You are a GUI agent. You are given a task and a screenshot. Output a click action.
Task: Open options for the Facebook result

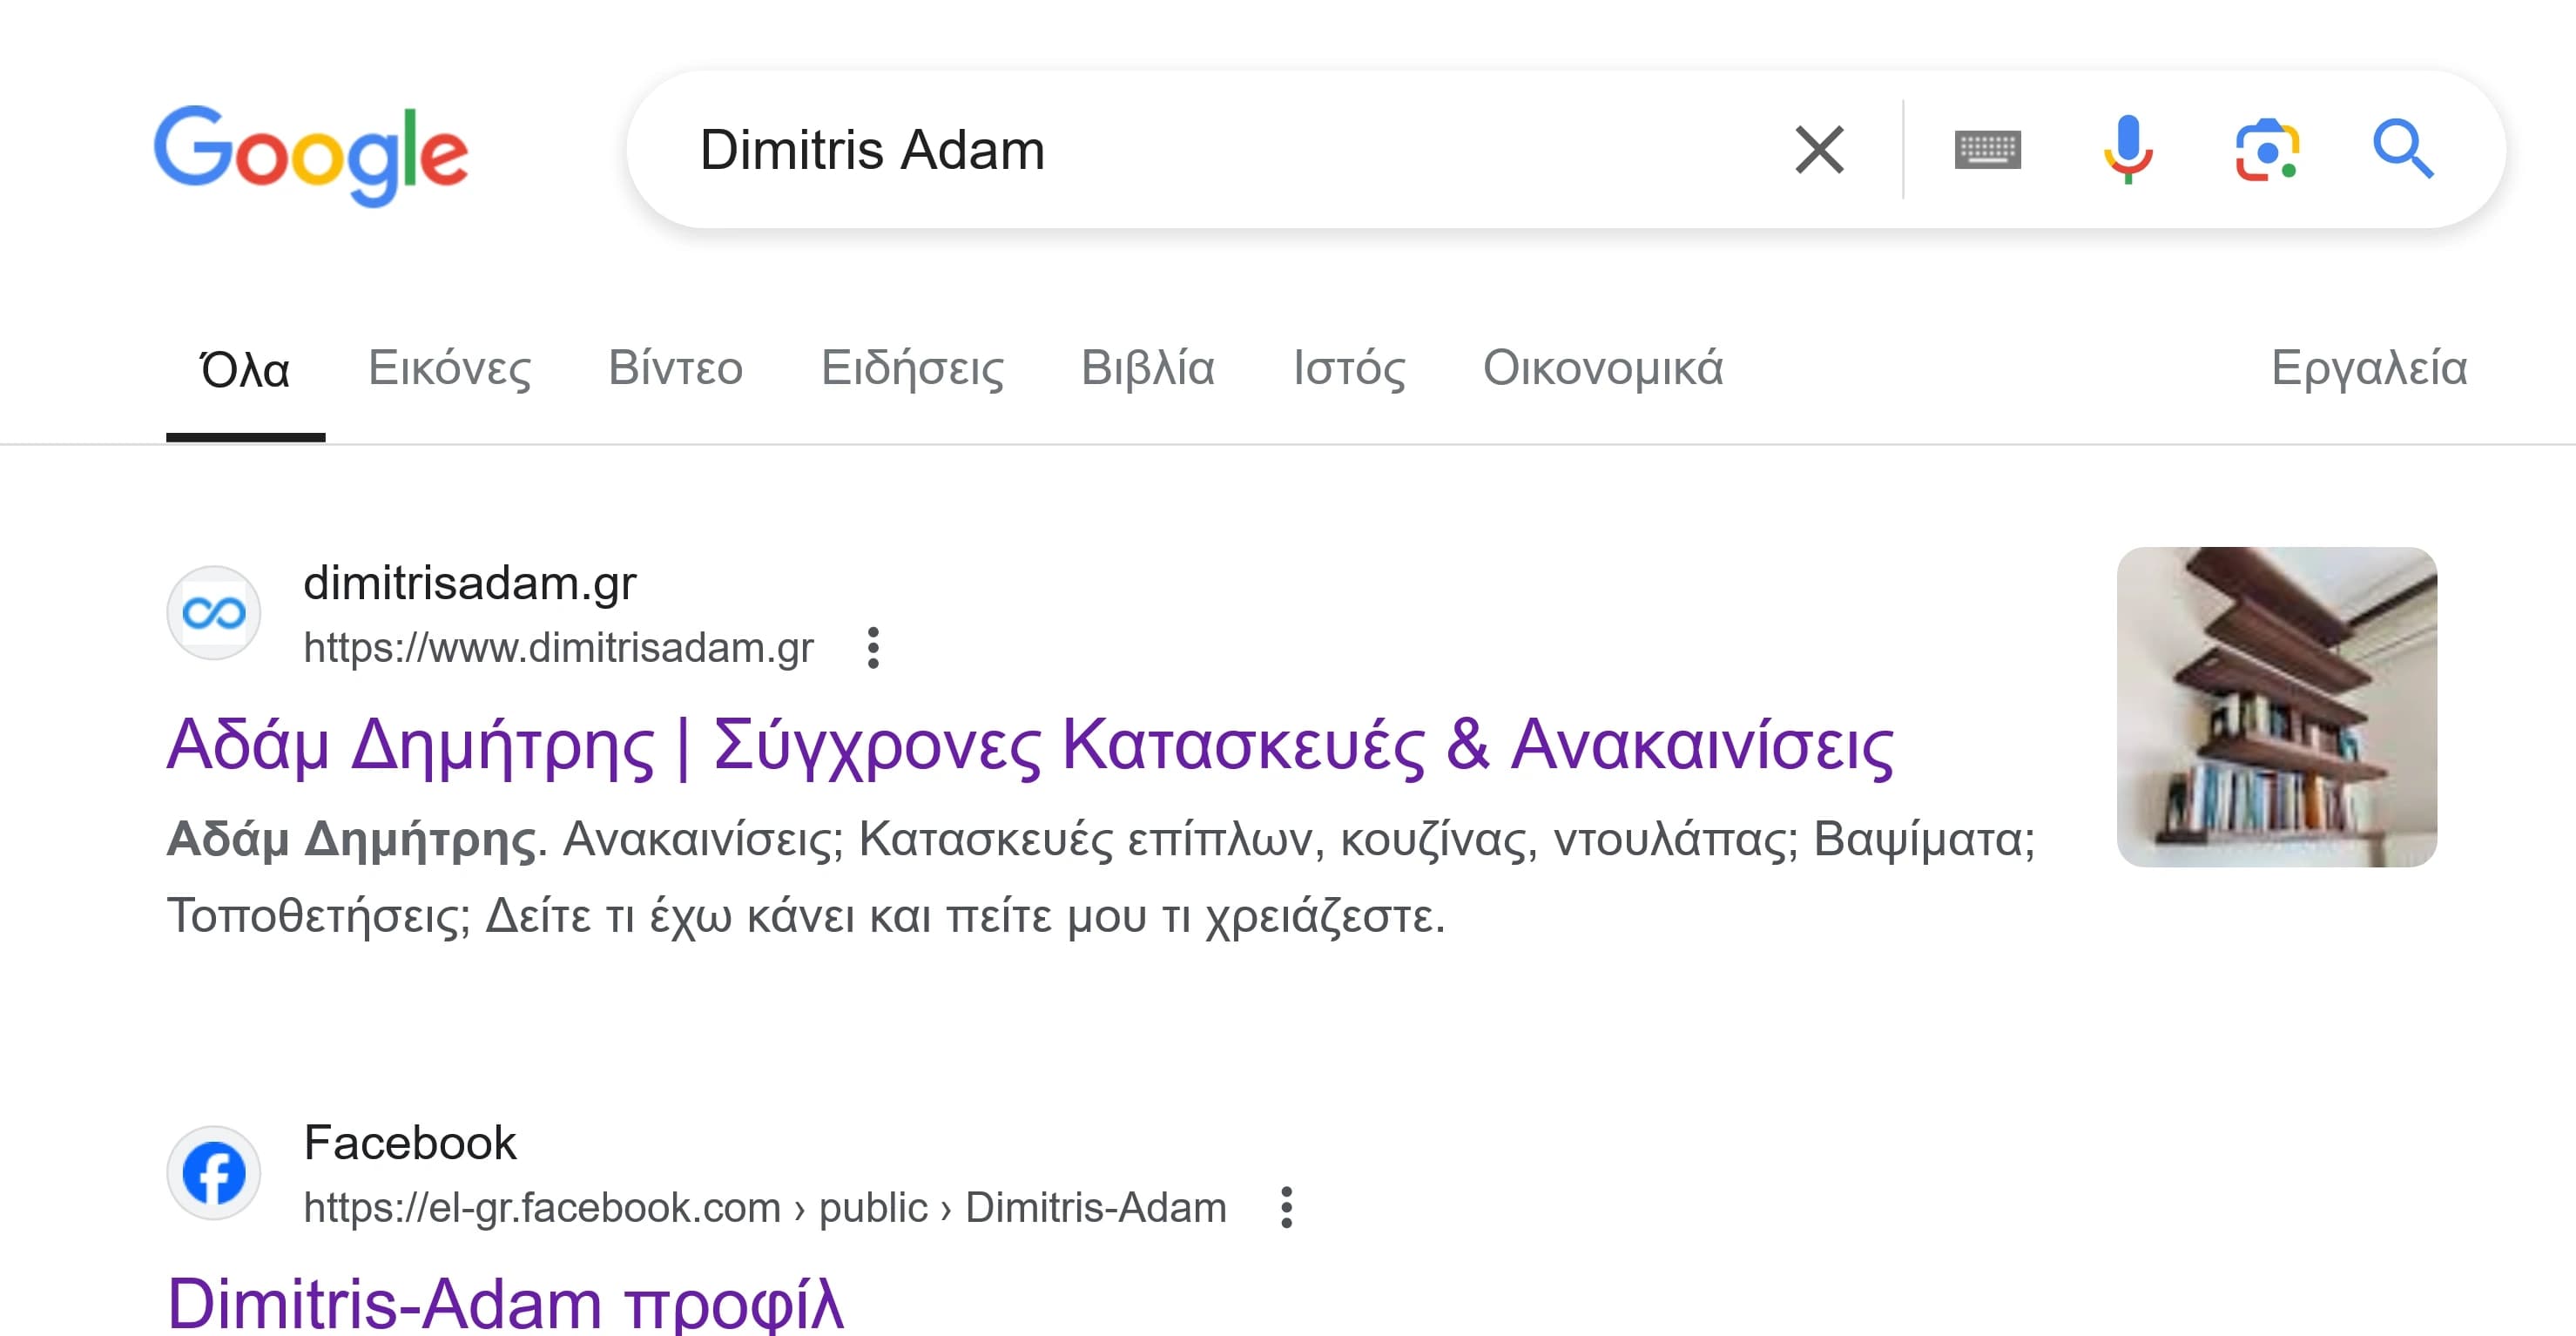[x=1285, y=1207]
